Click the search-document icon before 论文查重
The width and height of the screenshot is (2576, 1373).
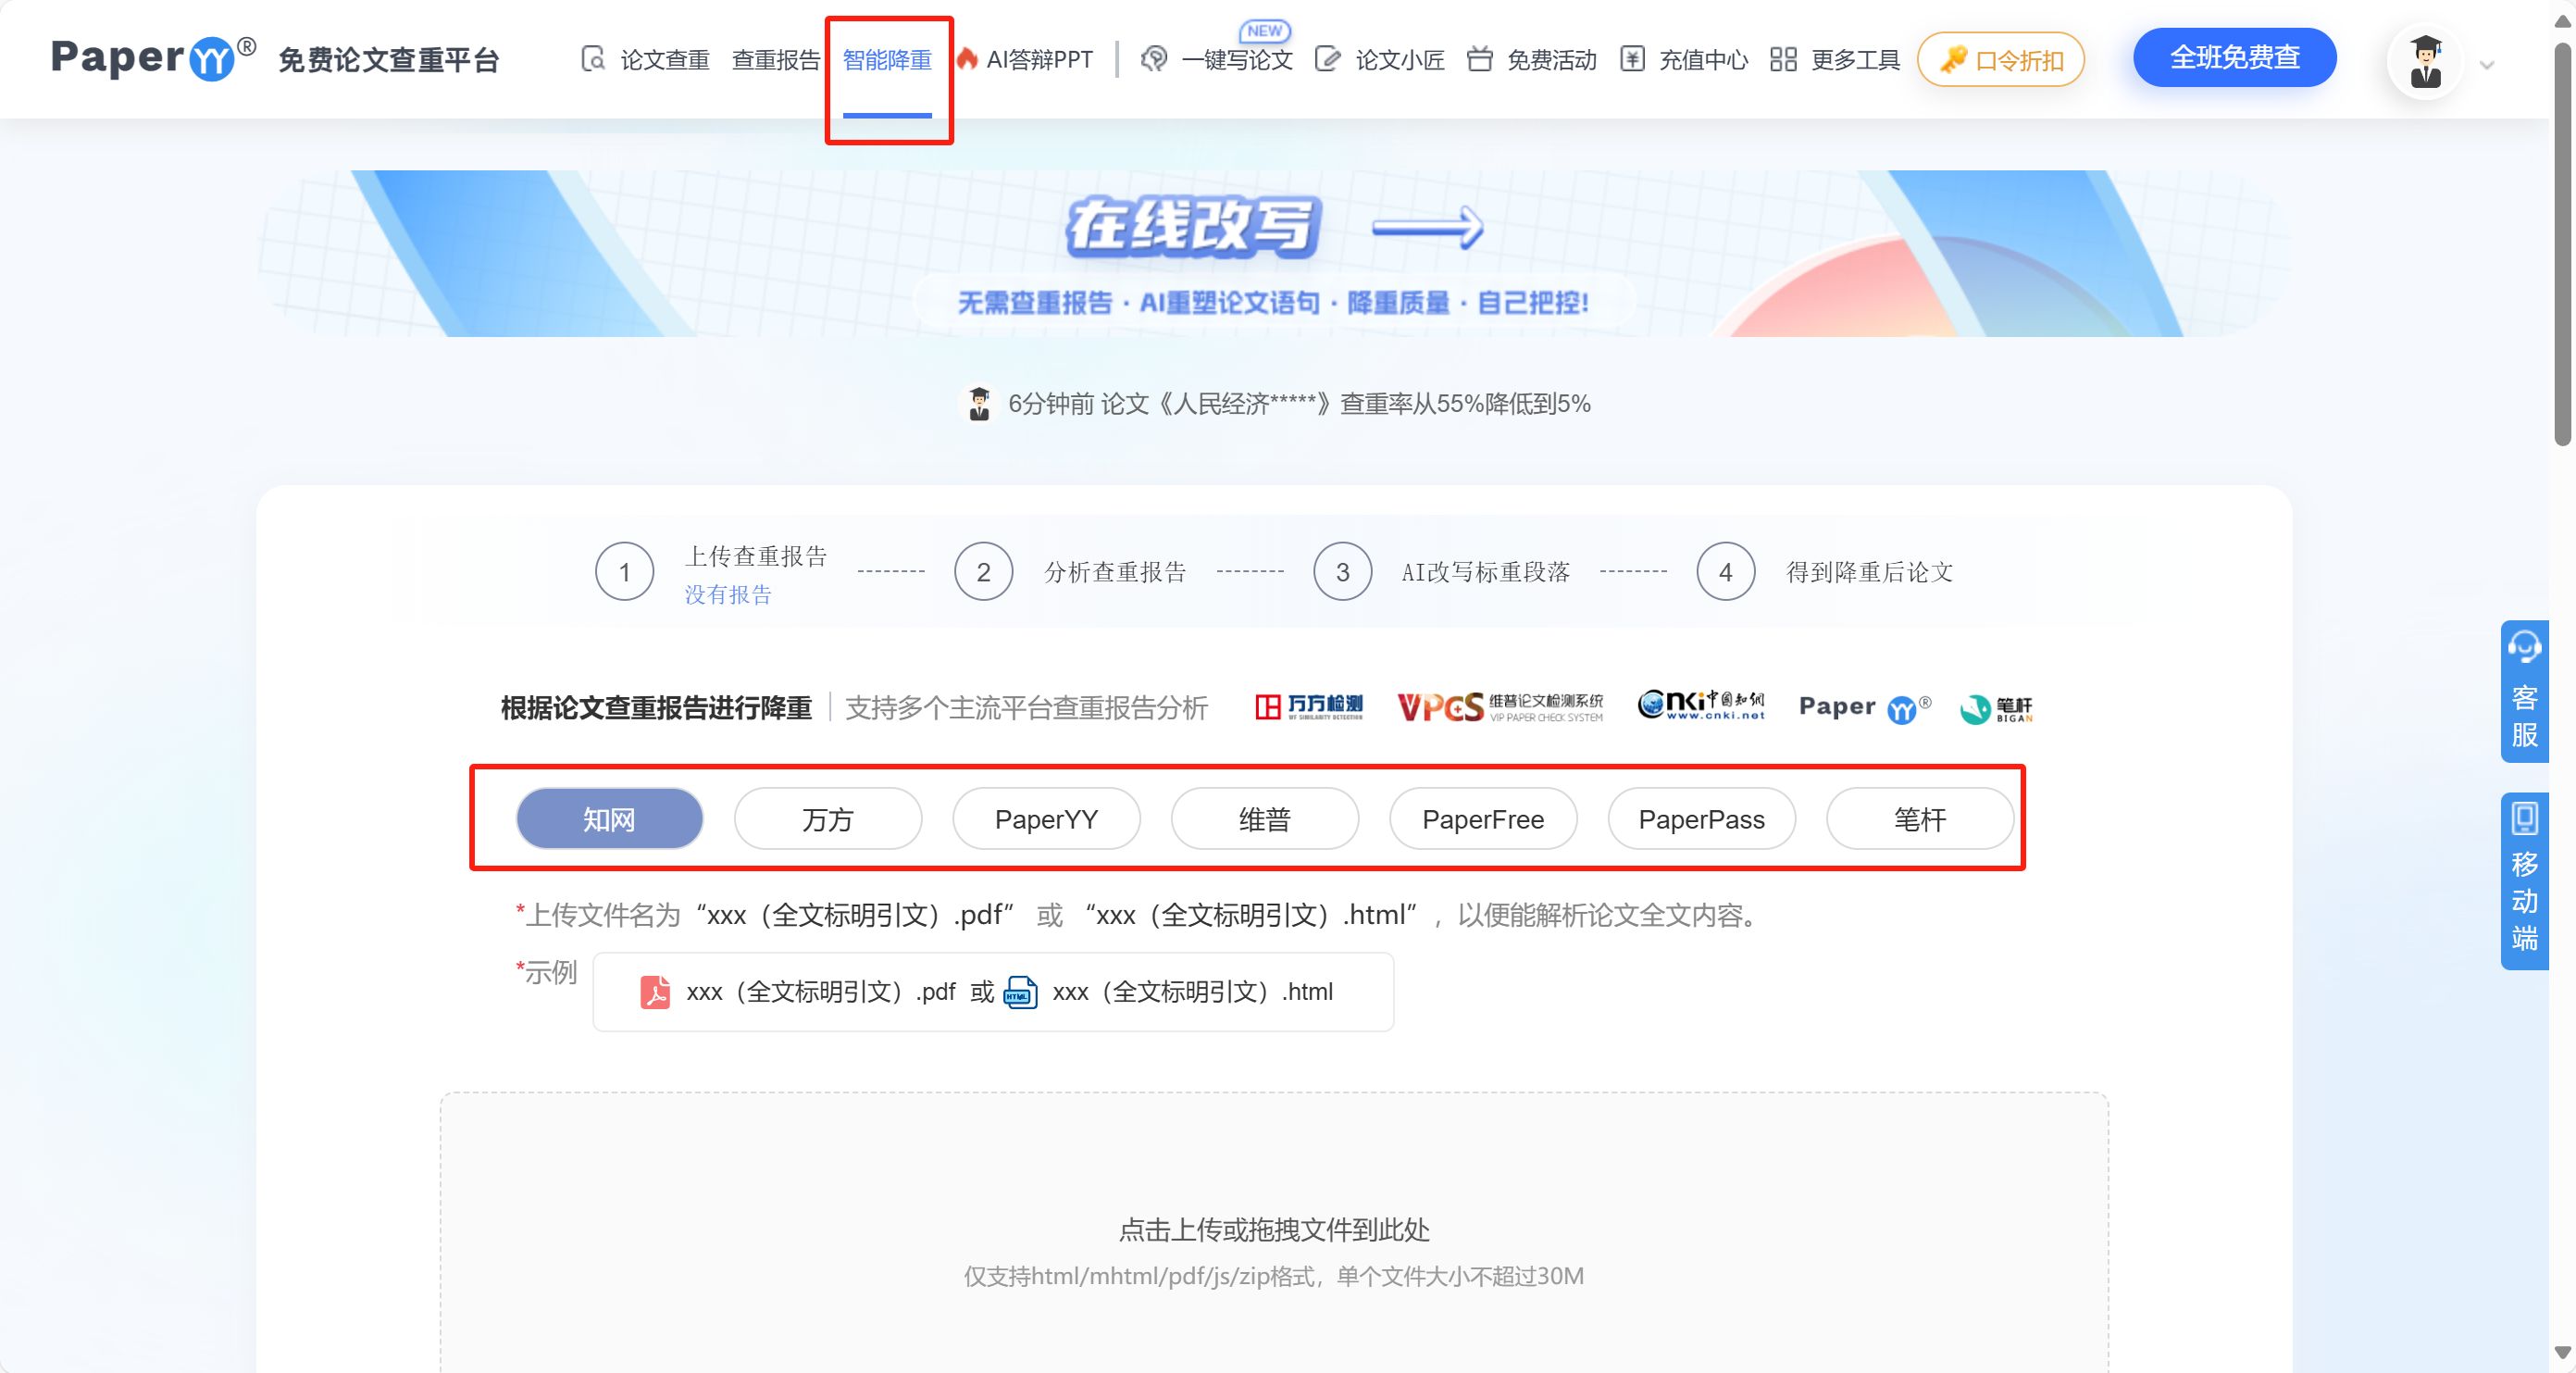click(593, 59)
